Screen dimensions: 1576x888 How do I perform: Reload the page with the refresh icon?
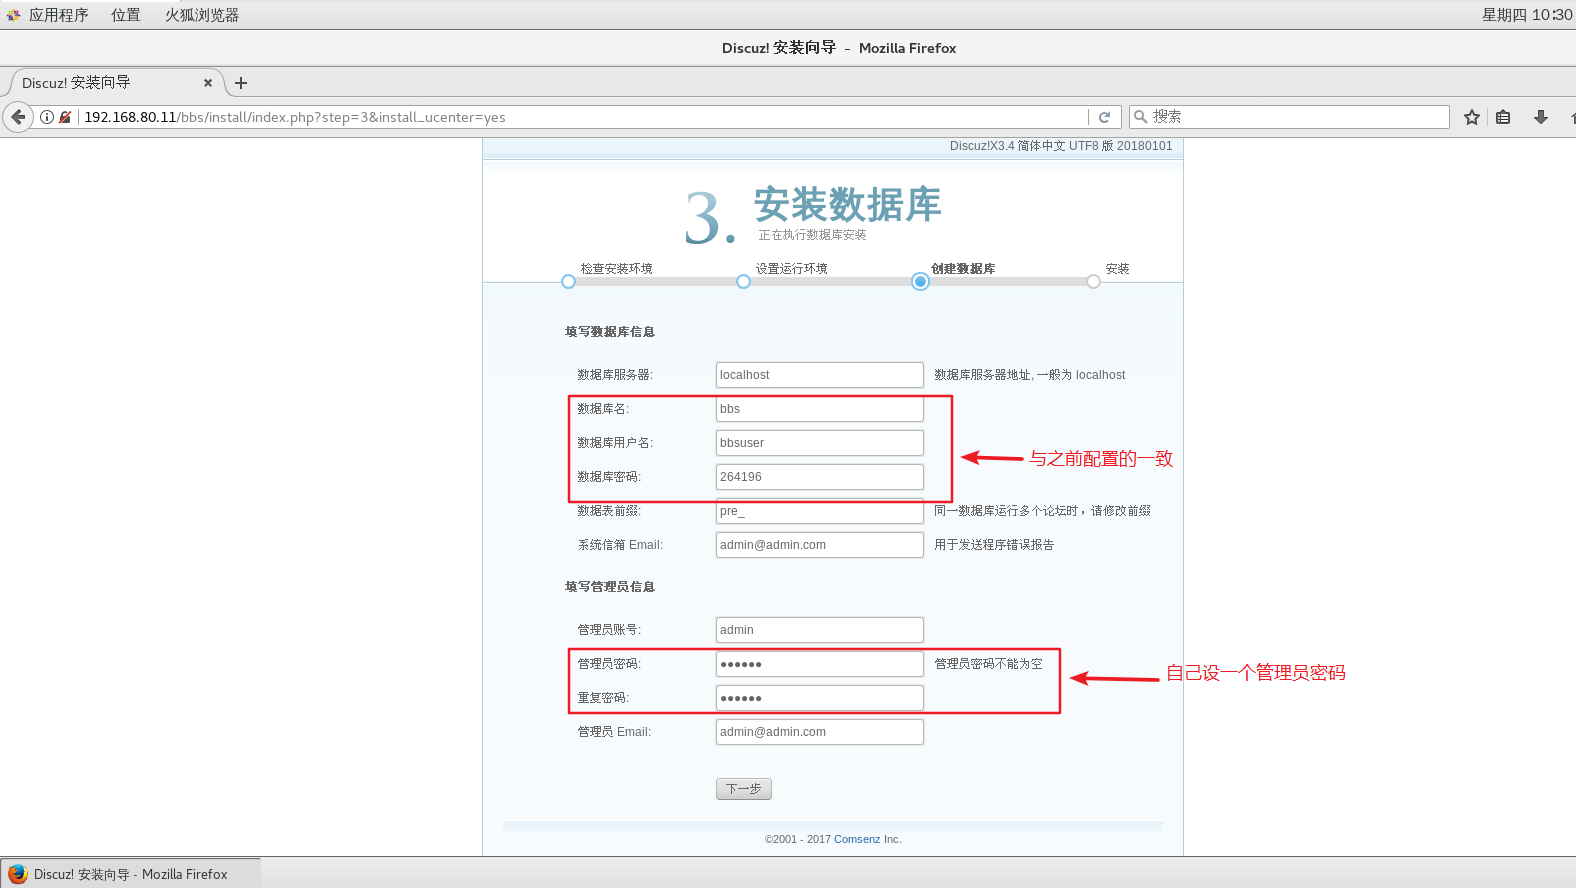(x=1104, y=117)
